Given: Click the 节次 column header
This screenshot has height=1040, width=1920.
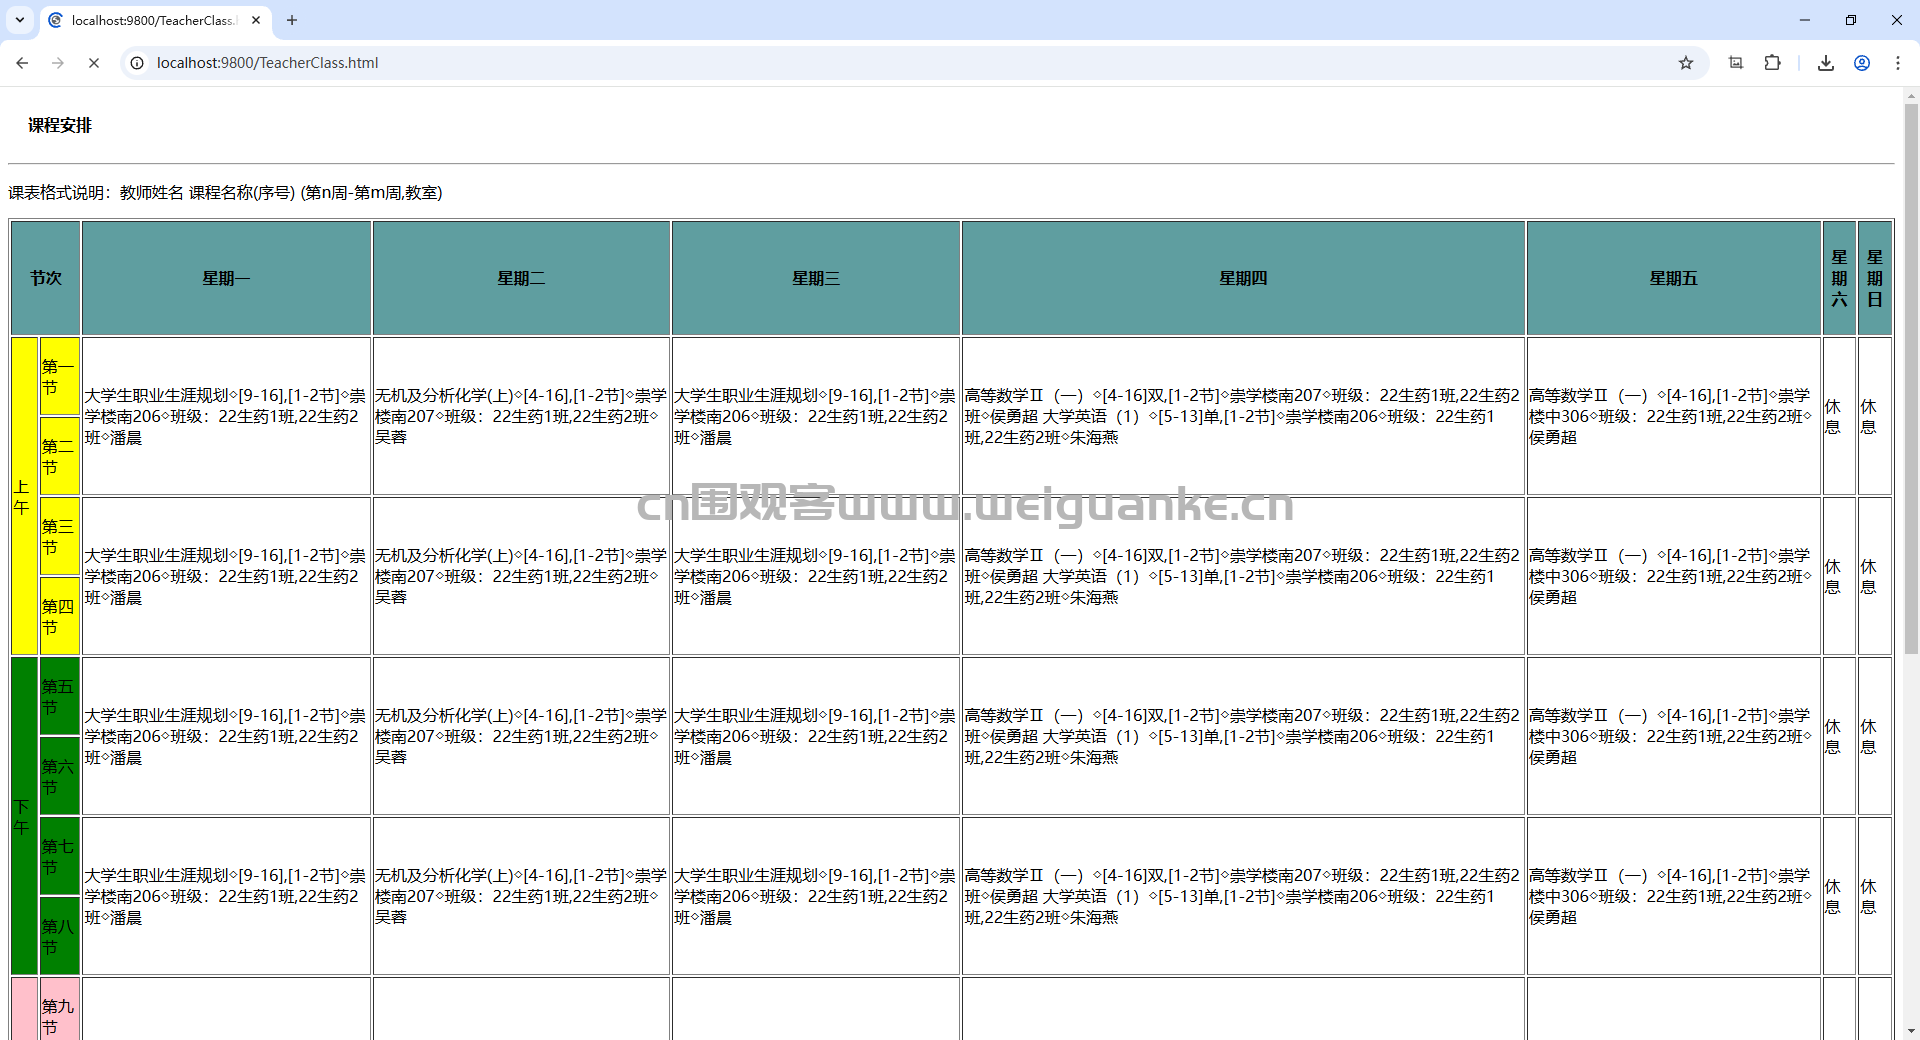Looking at the screenshot, I should coord(46,278).
